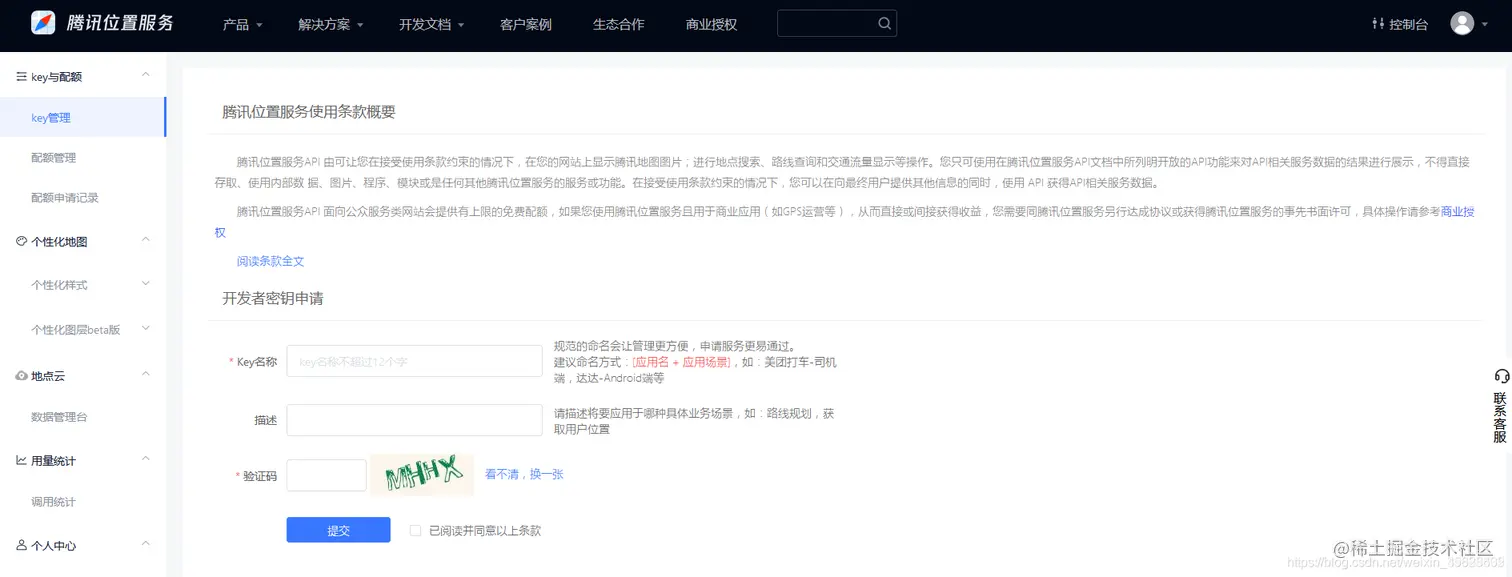
Task: Click the 联系客服 headset icon
Action: pyautogui.click(x=1501, y=376)
